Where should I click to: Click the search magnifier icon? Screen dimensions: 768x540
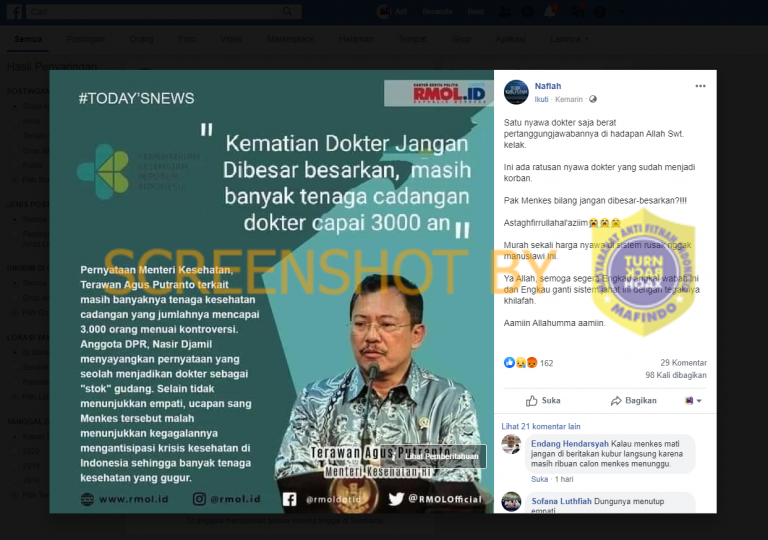[288, 11]
